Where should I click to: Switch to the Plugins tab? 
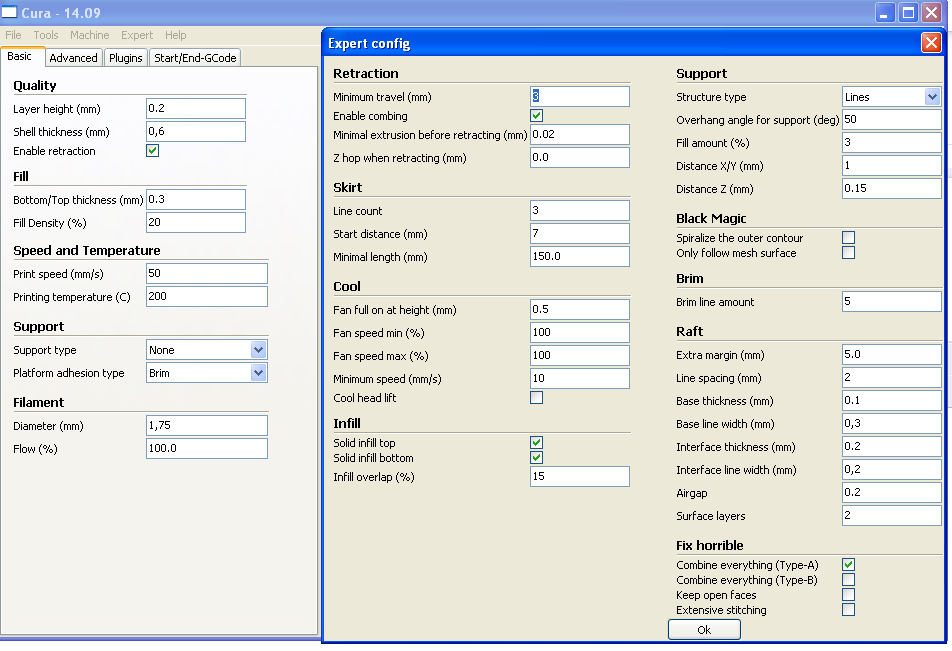(126, 58)
